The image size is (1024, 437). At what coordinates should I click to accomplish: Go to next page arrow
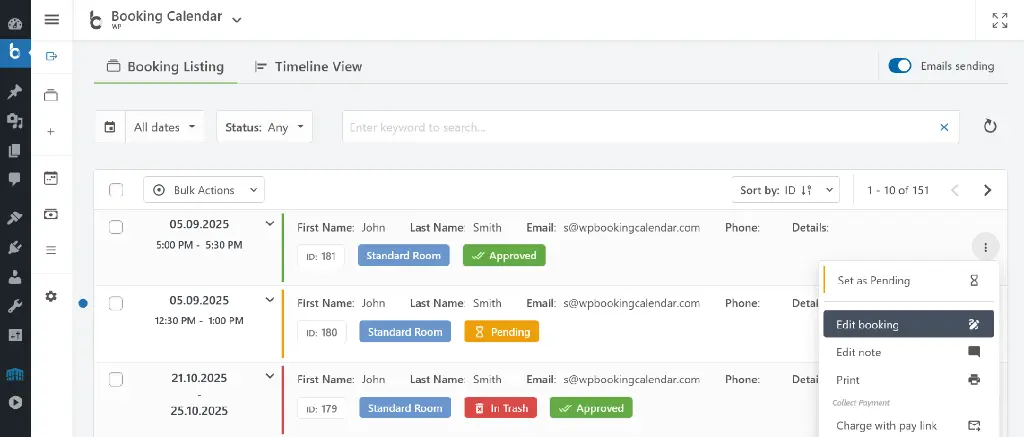pos(987,190)
